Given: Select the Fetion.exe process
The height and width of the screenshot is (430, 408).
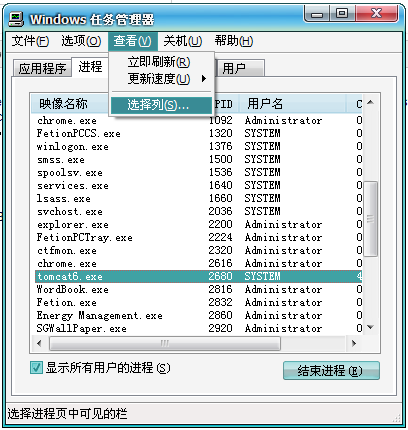Looking at the screenshot, I should 199,303.
